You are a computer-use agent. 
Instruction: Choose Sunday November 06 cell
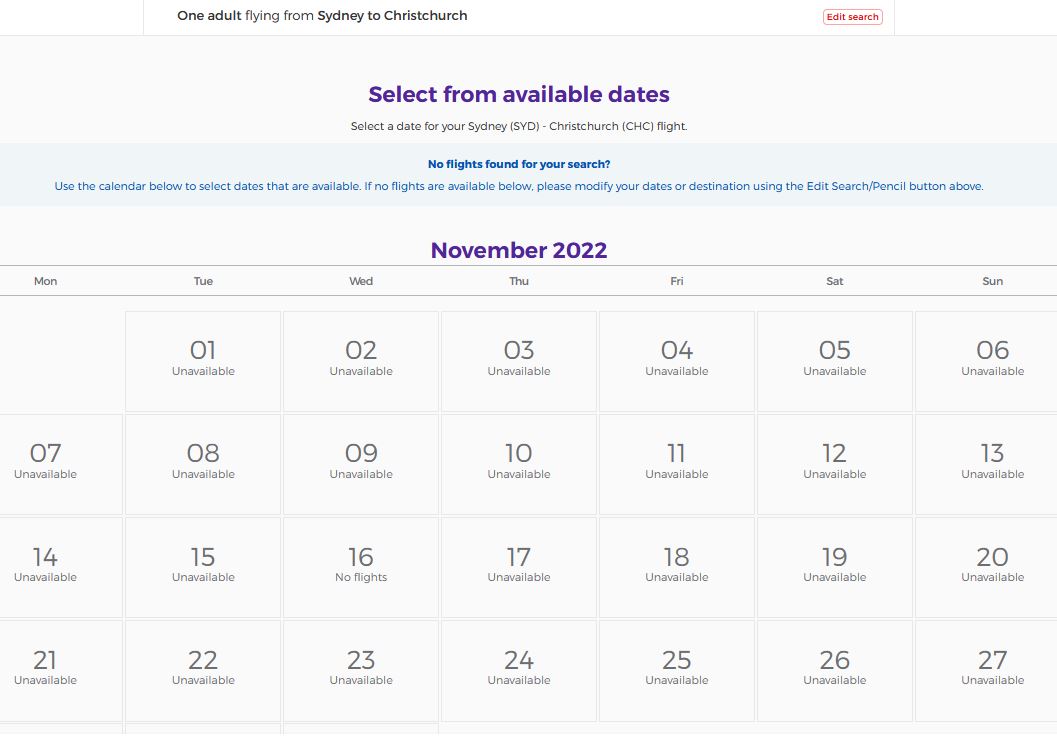point(992,360)
